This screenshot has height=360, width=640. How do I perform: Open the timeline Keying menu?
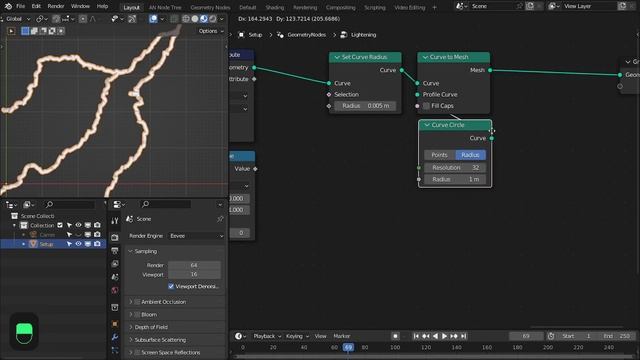point(297,336)
